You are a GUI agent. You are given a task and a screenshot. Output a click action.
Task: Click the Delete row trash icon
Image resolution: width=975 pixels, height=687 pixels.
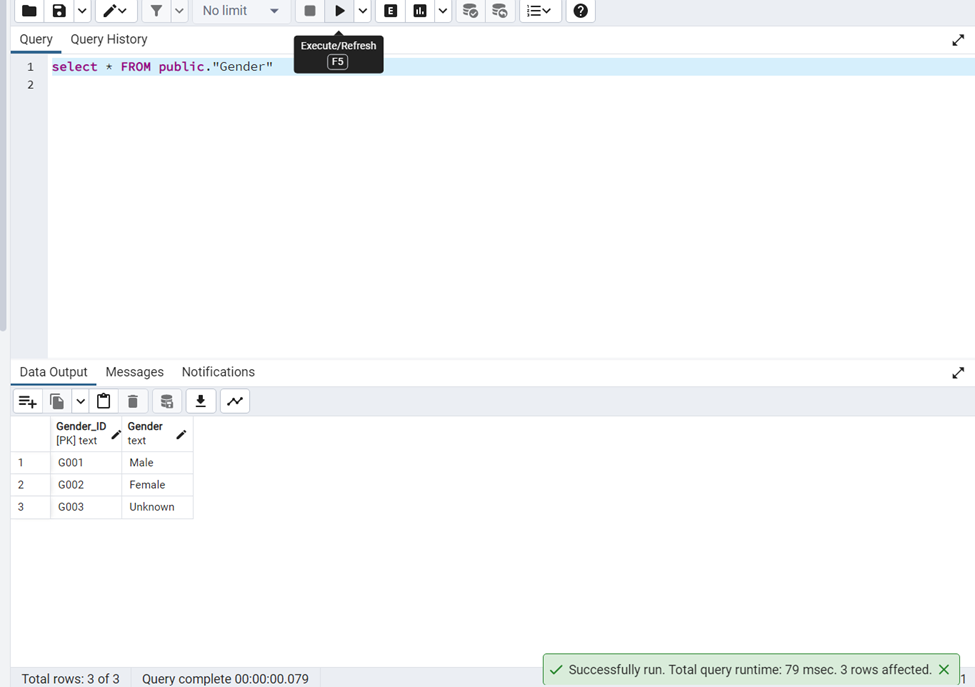(133, 402)
